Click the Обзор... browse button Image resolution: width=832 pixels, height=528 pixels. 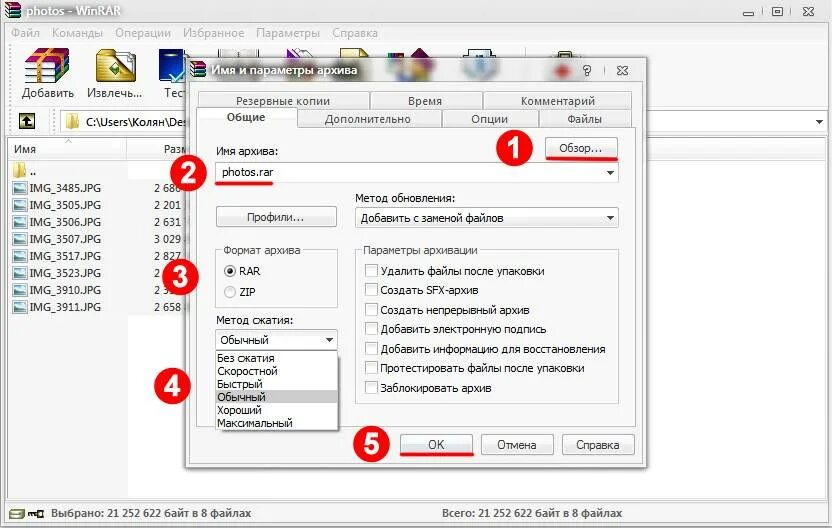point(581,148)
